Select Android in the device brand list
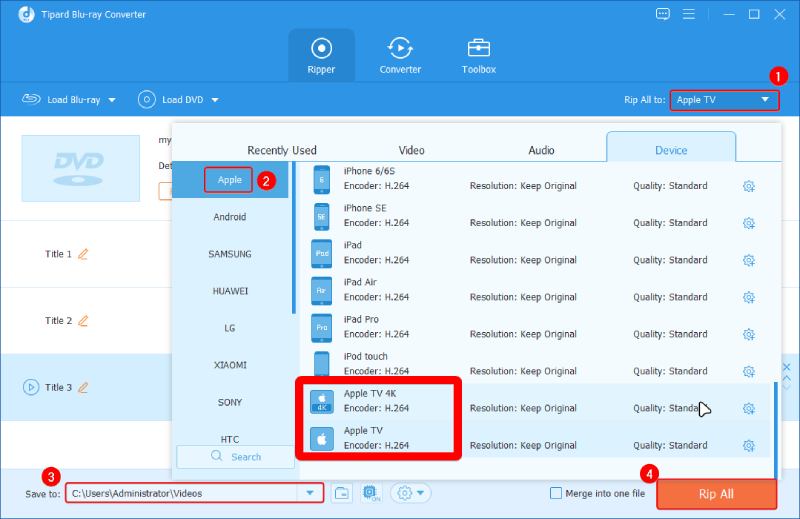The image size is (800, 519). click(x=230, y=217)
